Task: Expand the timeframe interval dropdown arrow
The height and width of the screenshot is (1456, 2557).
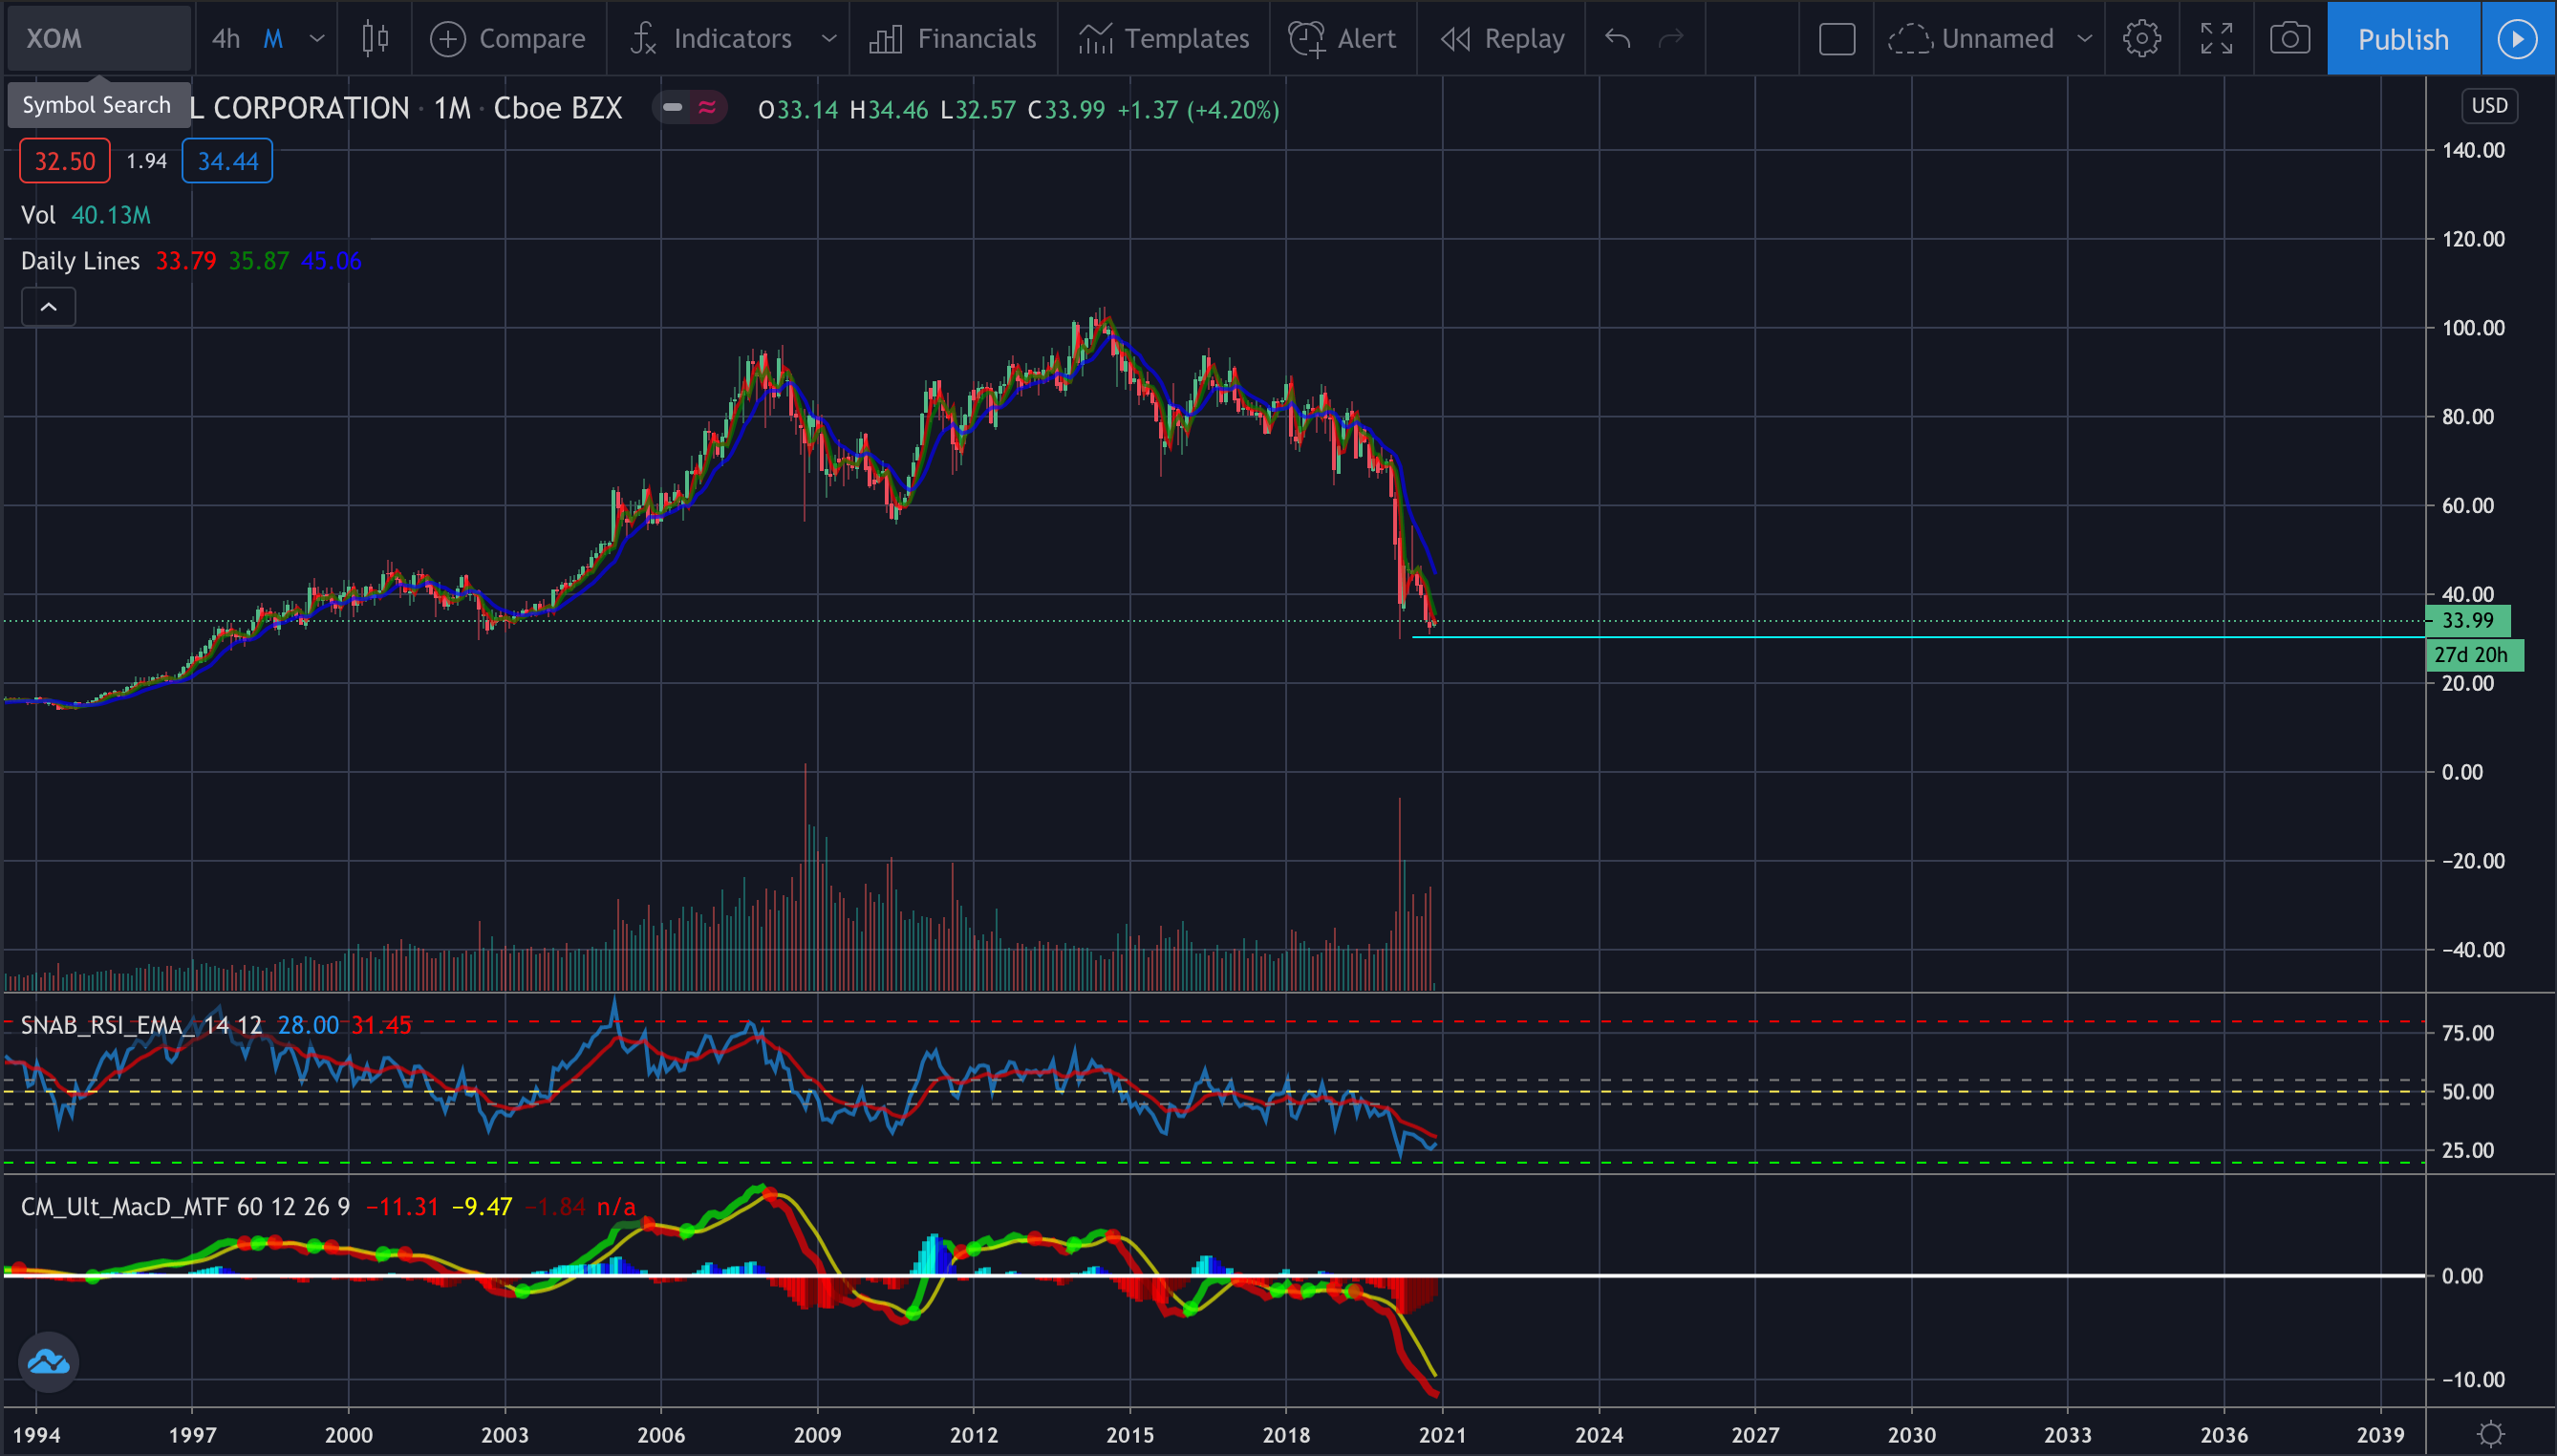Action: 317,39
